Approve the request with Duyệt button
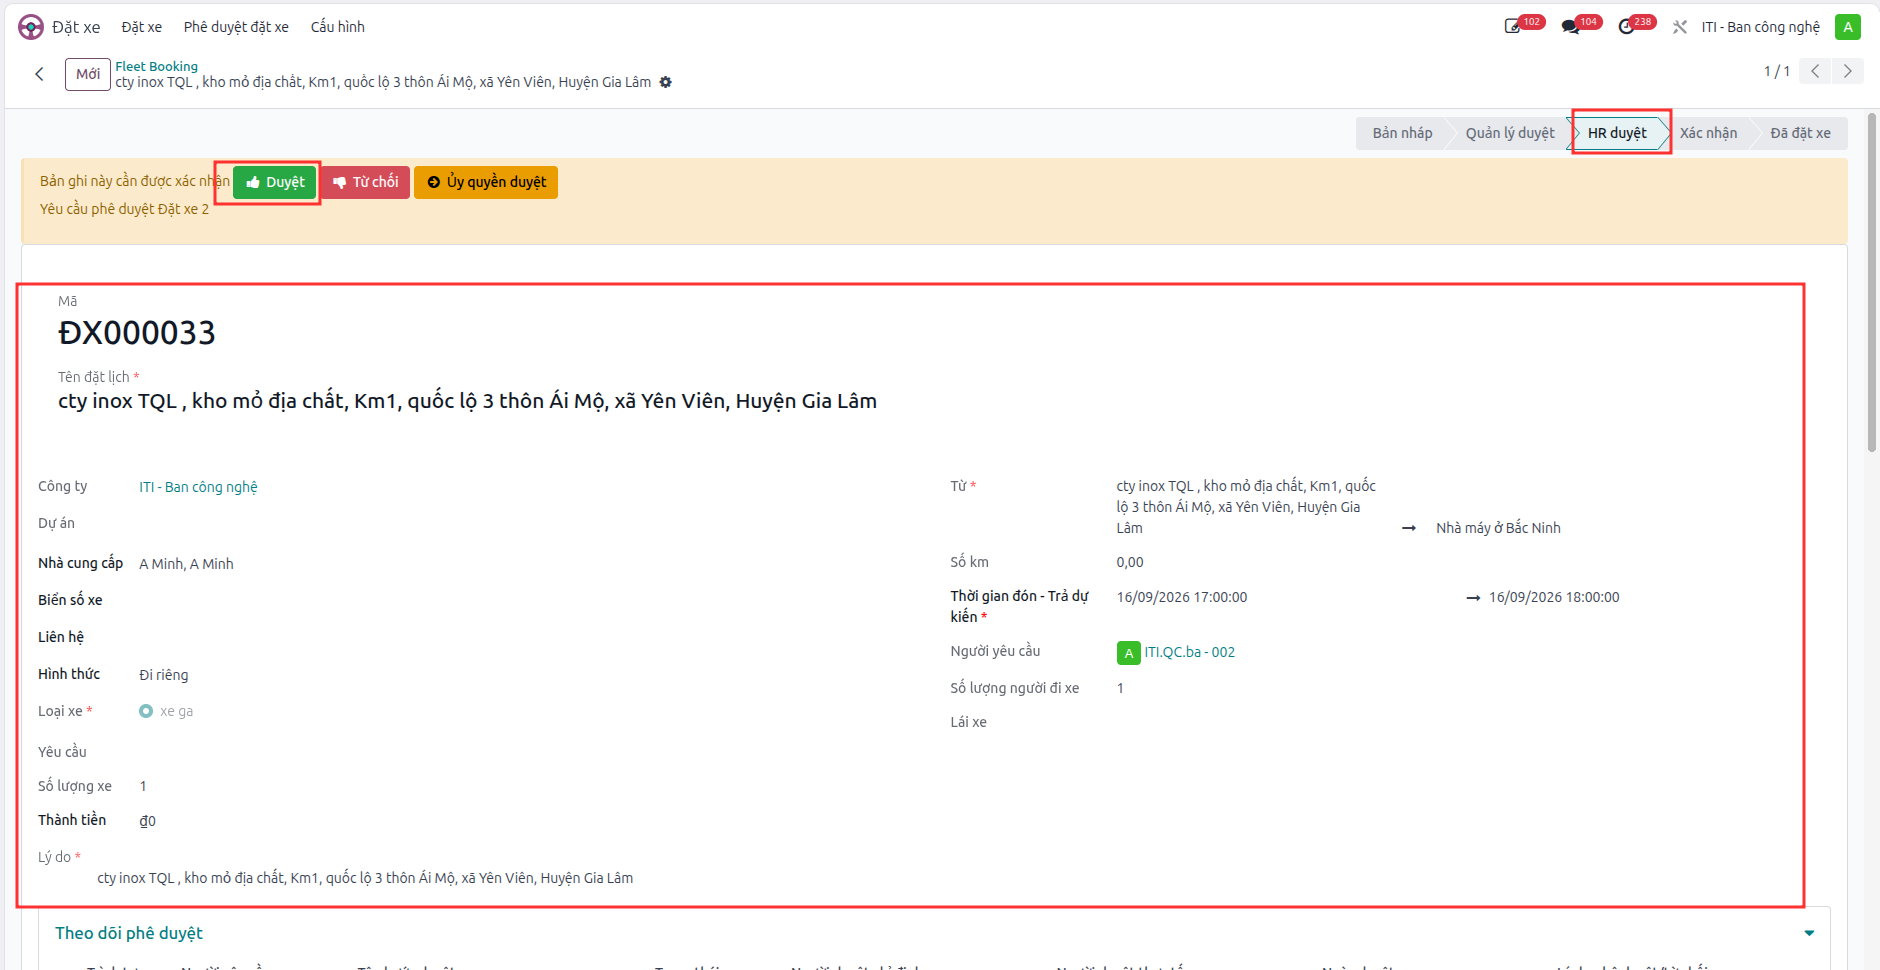The image size is (1880, 970). (x=275, y=182)
